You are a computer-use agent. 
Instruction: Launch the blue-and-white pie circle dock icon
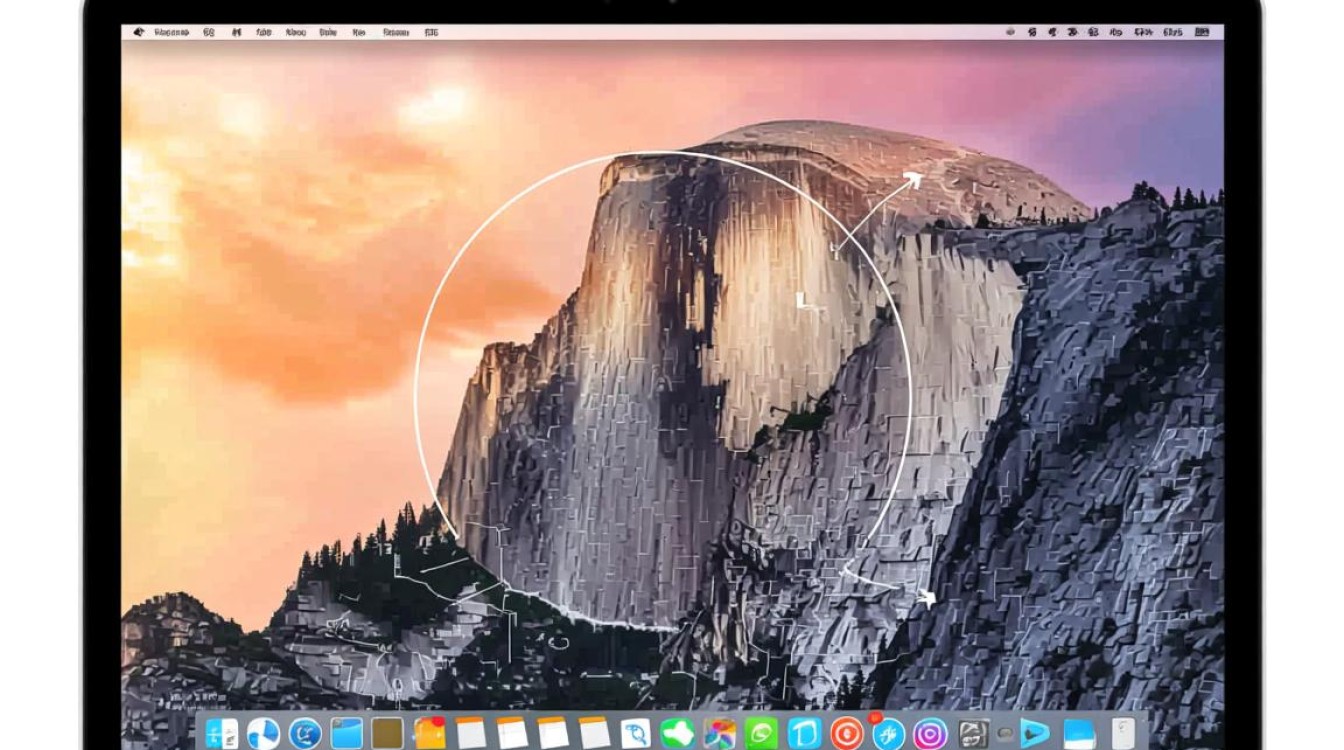(263, 733)
